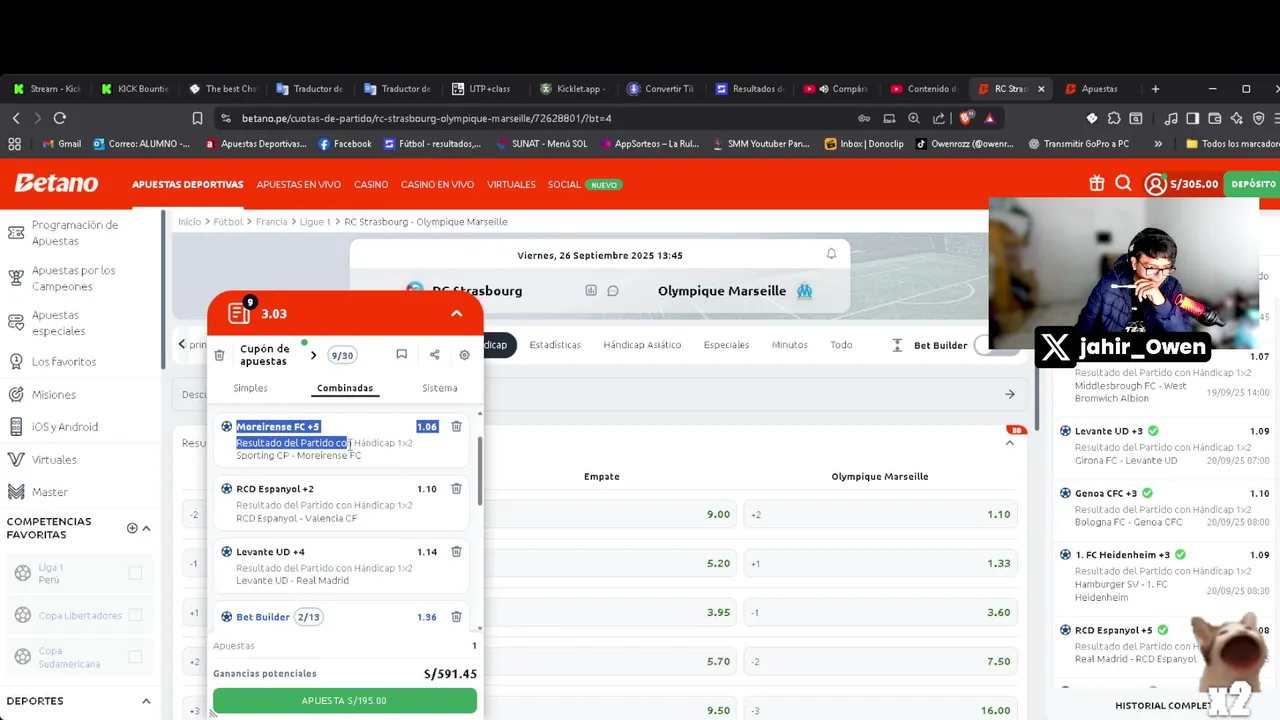This screenshot has width=1280, height=720.
Task: Open the Virtuales top menu item
Action: point(511,185)
